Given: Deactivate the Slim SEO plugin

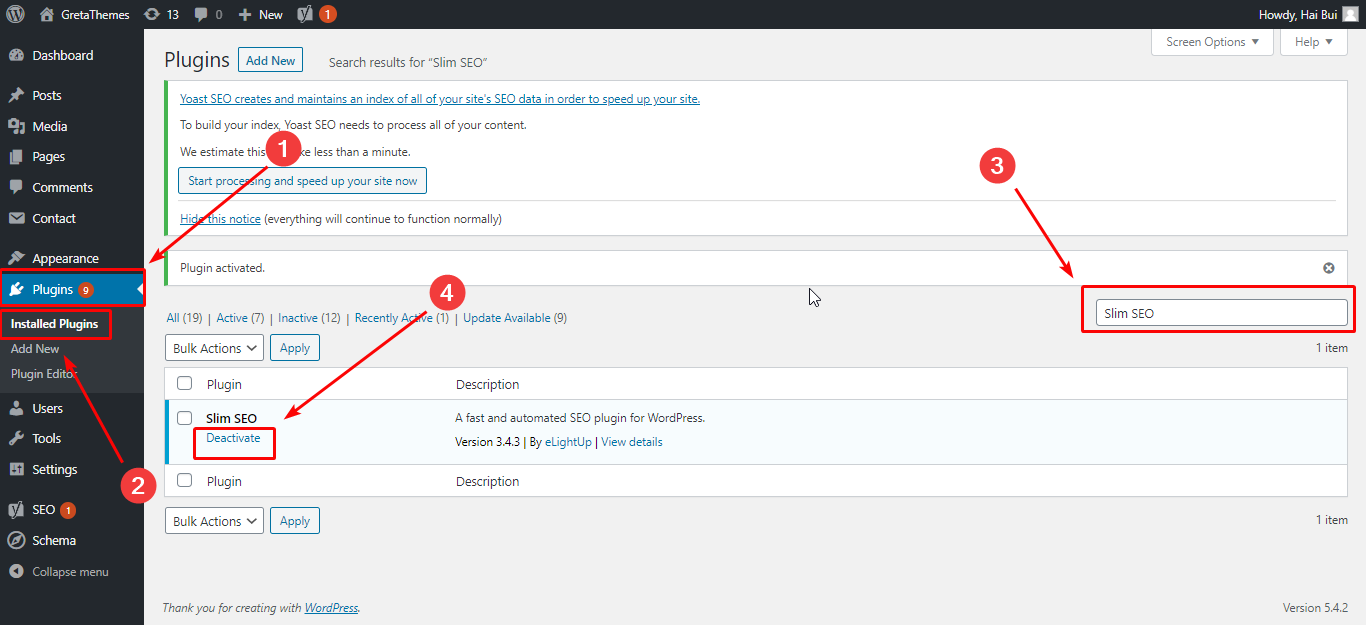Looking at the screenshot, I should click(233, 438).
